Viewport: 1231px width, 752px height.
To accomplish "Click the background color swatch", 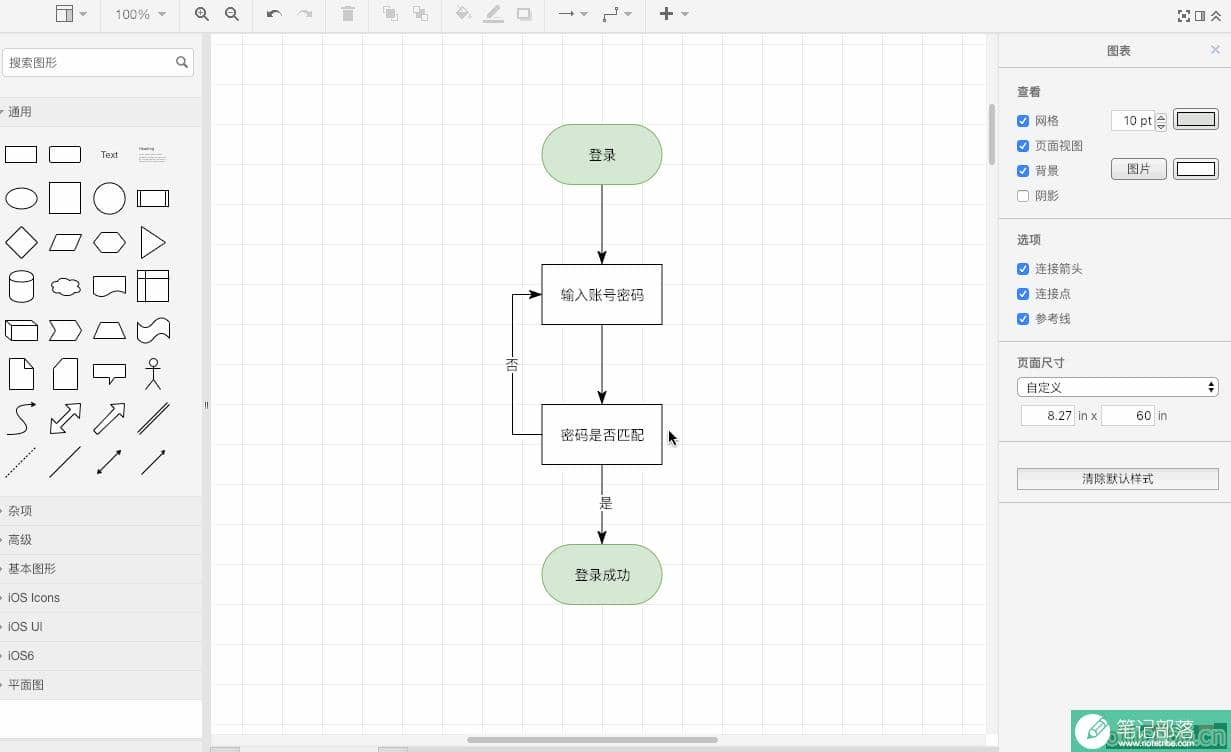I will click(1196, 169).
